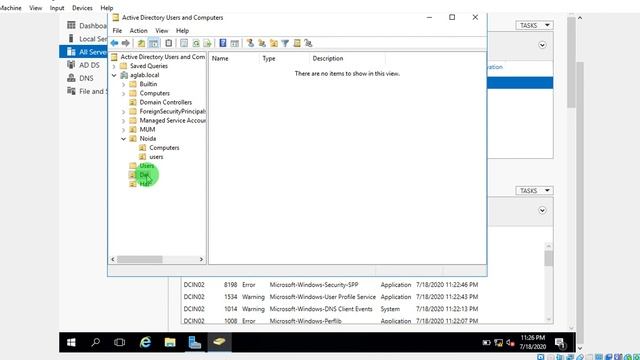
Task: Select the root Active Directory Users and Computers node
Action: click(x=162, y=57)
